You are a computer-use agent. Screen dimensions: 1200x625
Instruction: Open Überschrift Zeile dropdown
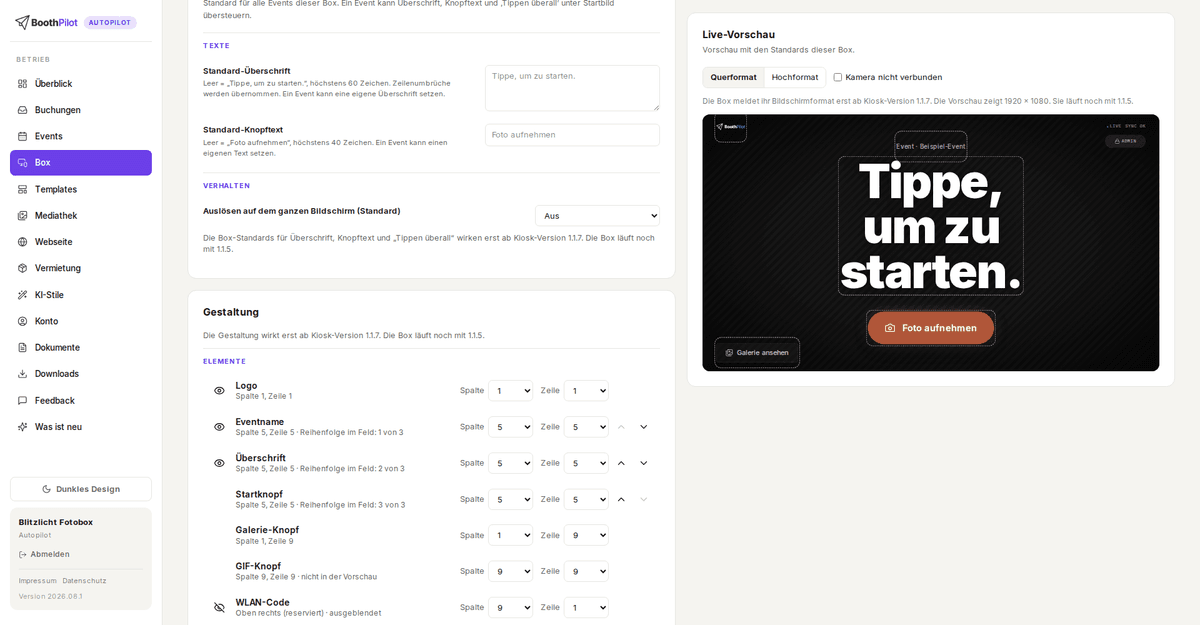pyautogui.click(x=586, y=463)
